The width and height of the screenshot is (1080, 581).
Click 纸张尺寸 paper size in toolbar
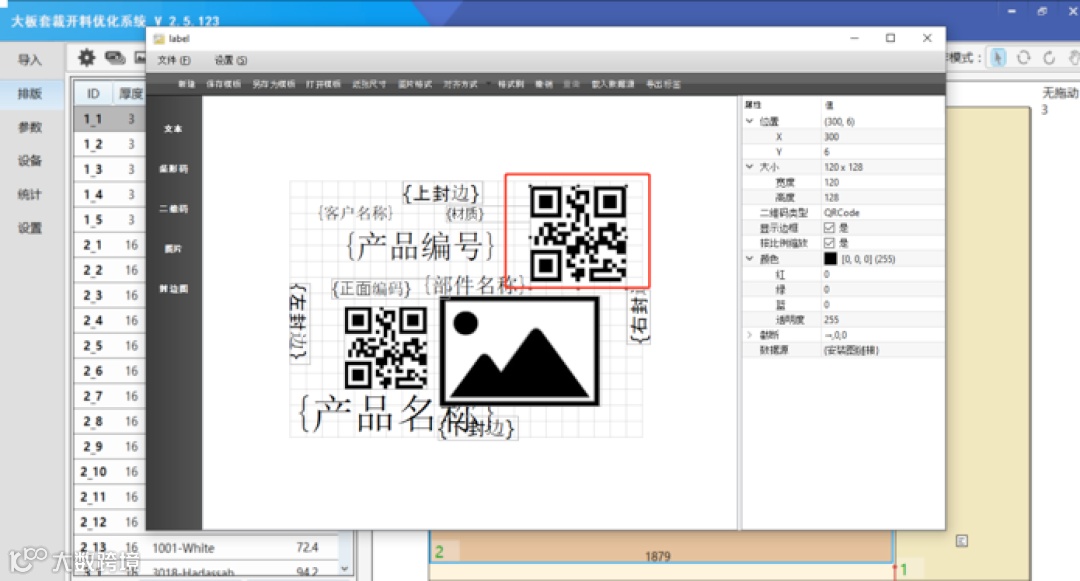pos(369,84)
